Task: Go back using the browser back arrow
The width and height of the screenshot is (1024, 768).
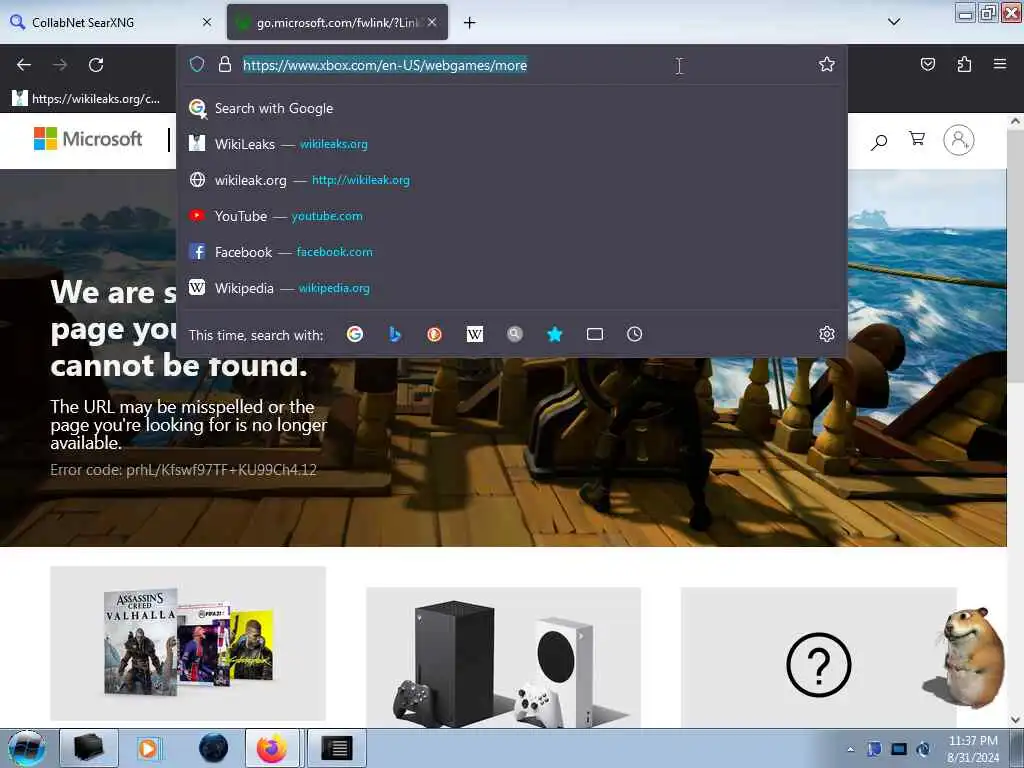Action: (24, 65)
